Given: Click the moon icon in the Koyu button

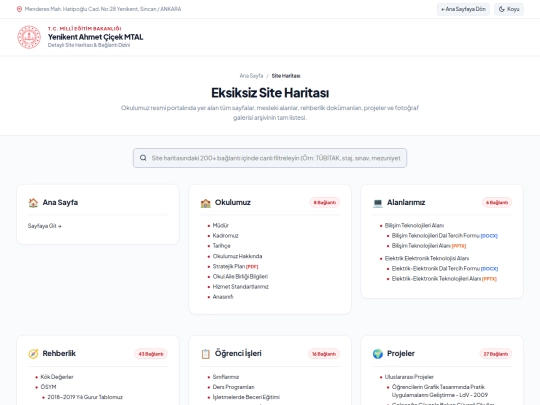Looking at the screenshot, I should click(x=502, y=9).
